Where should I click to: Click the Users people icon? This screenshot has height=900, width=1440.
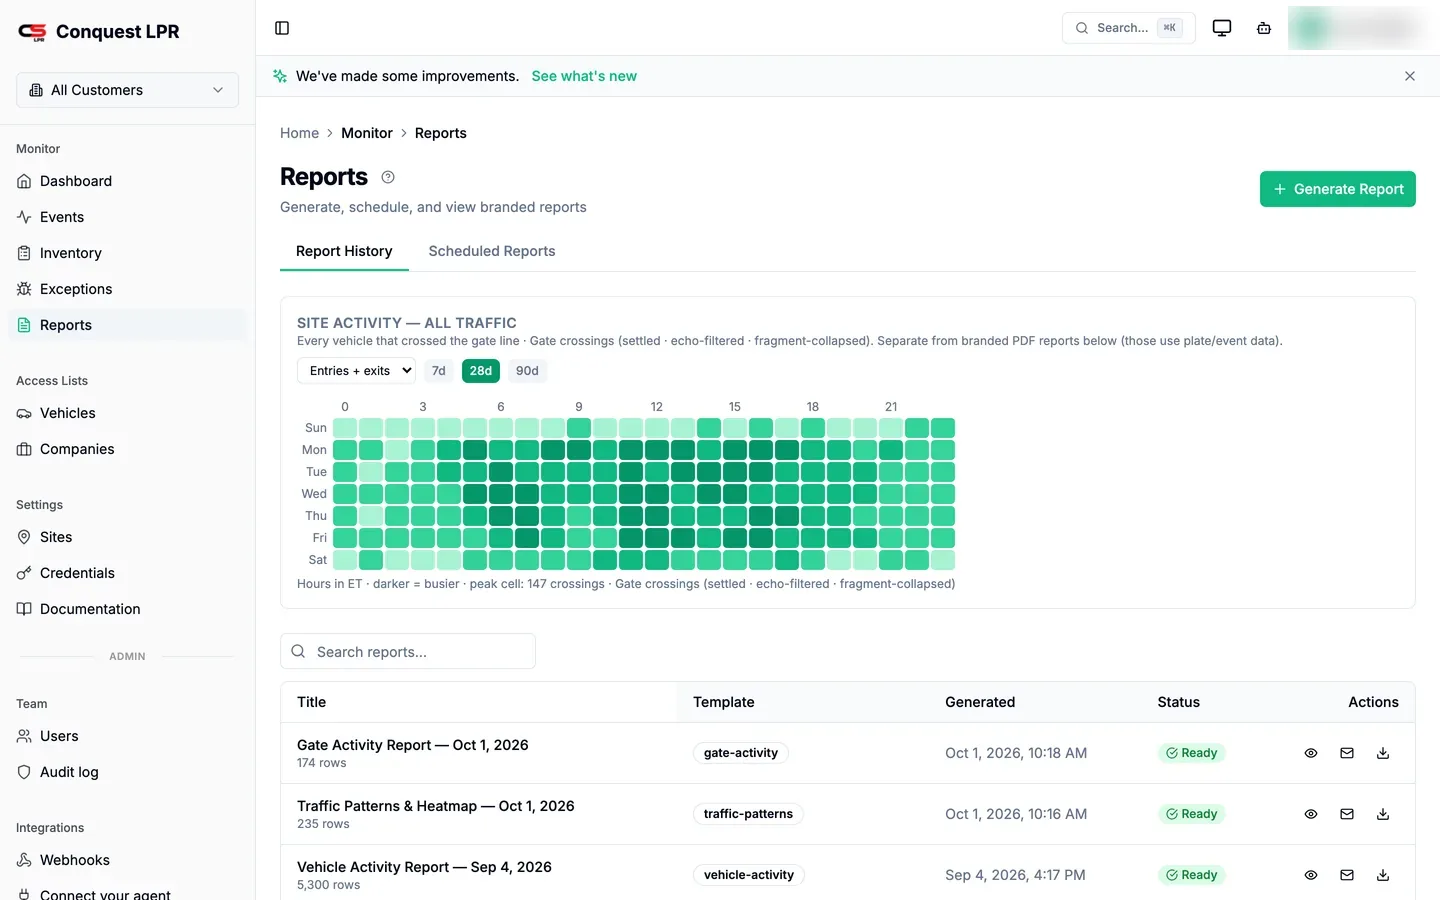24,736
